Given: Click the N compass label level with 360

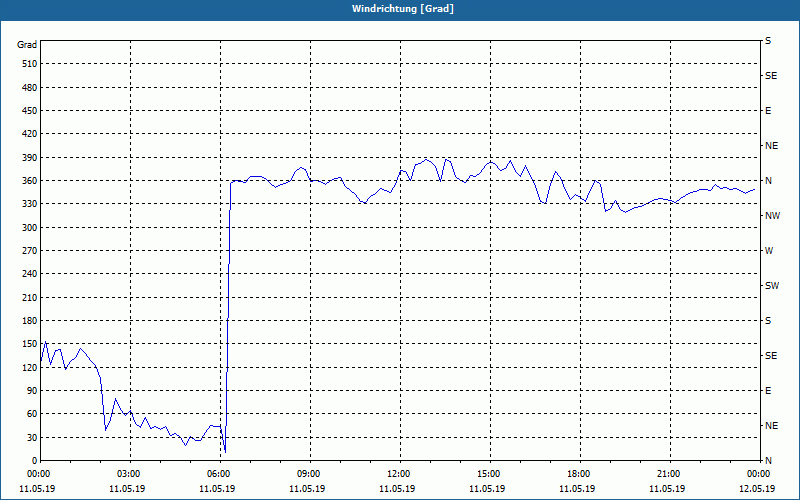Looking at the screenshot, I should coord(768,181).
